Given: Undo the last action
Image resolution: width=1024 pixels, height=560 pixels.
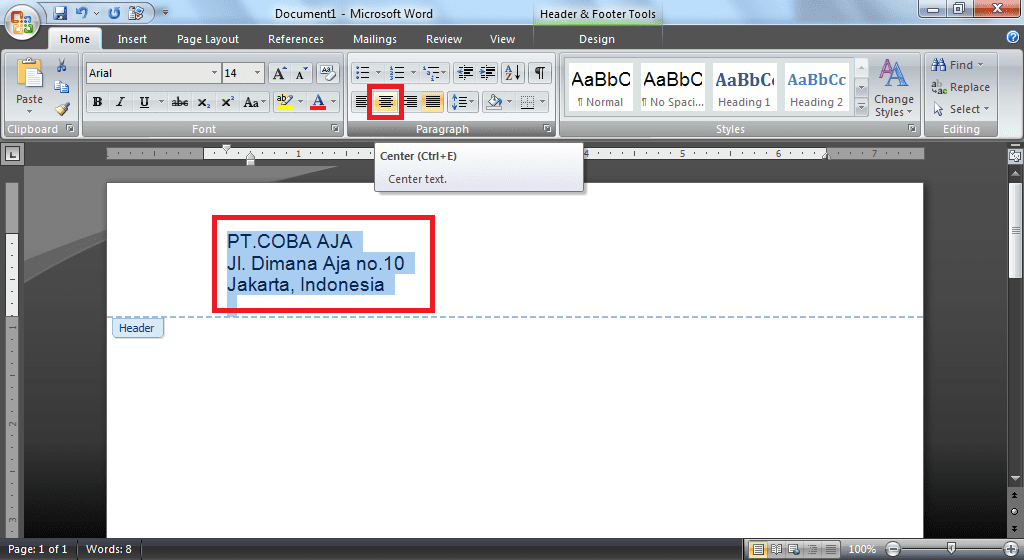Looking at the screenshot, I should tap(82, 12).
